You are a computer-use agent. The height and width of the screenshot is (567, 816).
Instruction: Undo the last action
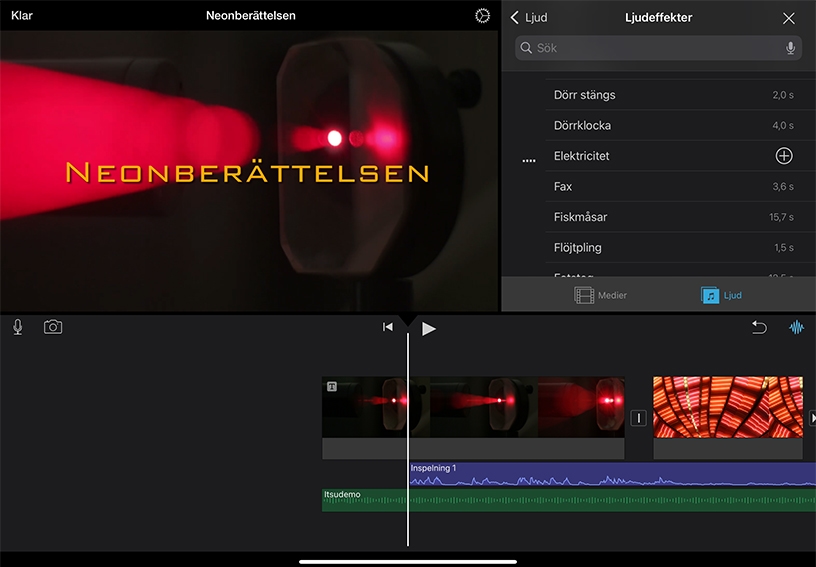tap(759, 327)
